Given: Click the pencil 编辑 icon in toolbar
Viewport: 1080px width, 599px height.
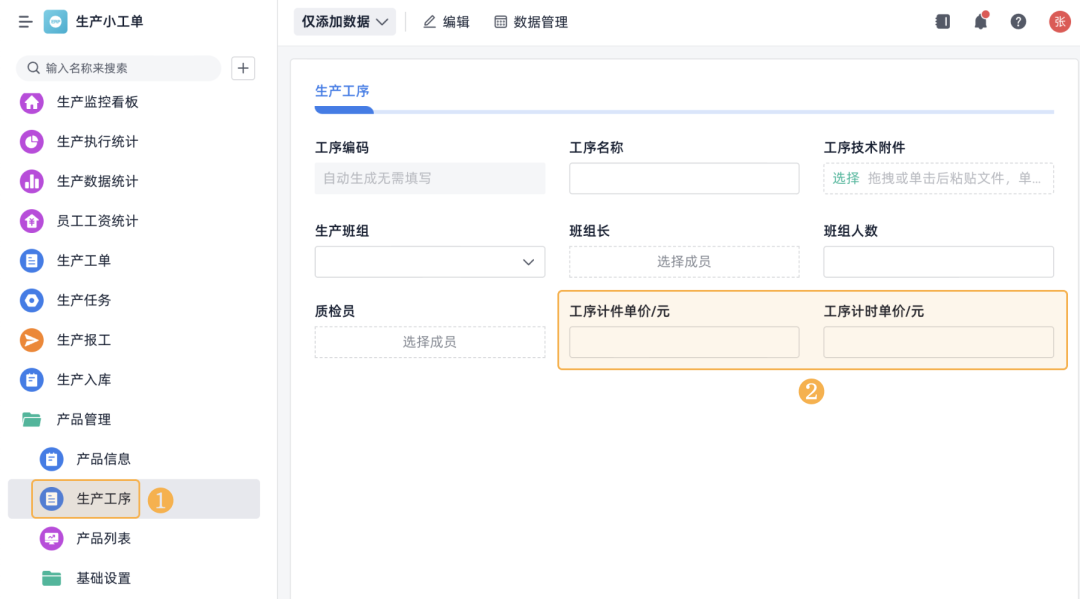Looking at the screenshot, I should click(x=429, y=22).
